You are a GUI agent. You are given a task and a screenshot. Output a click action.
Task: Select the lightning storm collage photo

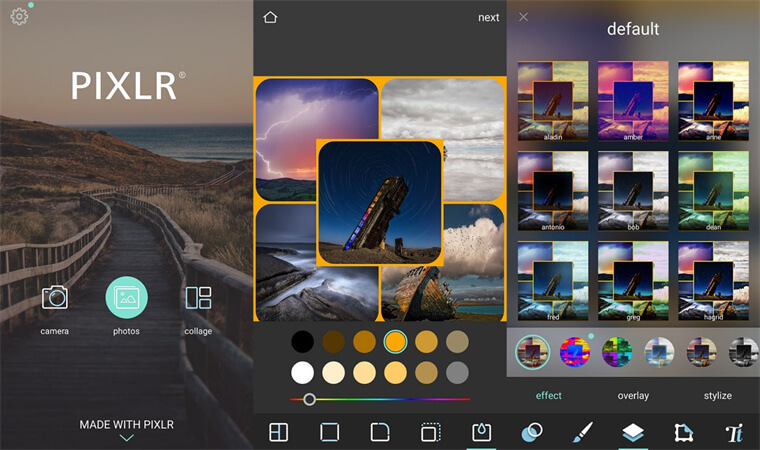coord(316,140)
